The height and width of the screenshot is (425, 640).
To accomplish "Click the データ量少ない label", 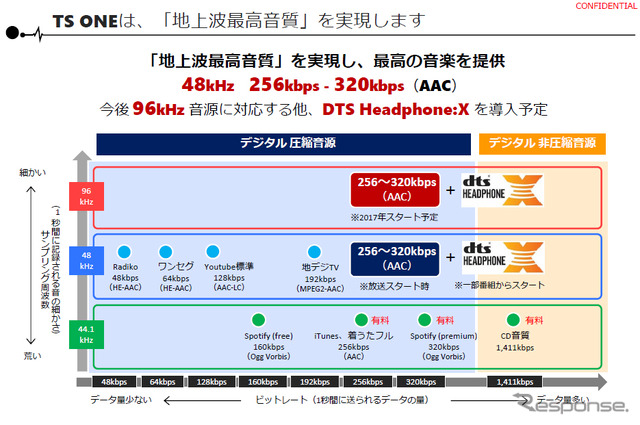I will coord(121,400).
